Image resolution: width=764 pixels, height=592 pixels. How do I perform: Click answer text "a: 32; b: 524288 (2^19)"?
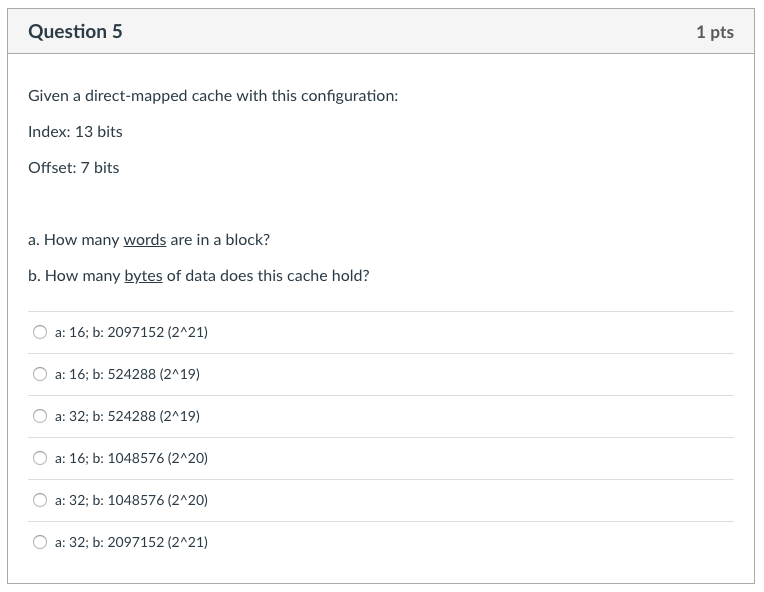click(x=127, y=416)
